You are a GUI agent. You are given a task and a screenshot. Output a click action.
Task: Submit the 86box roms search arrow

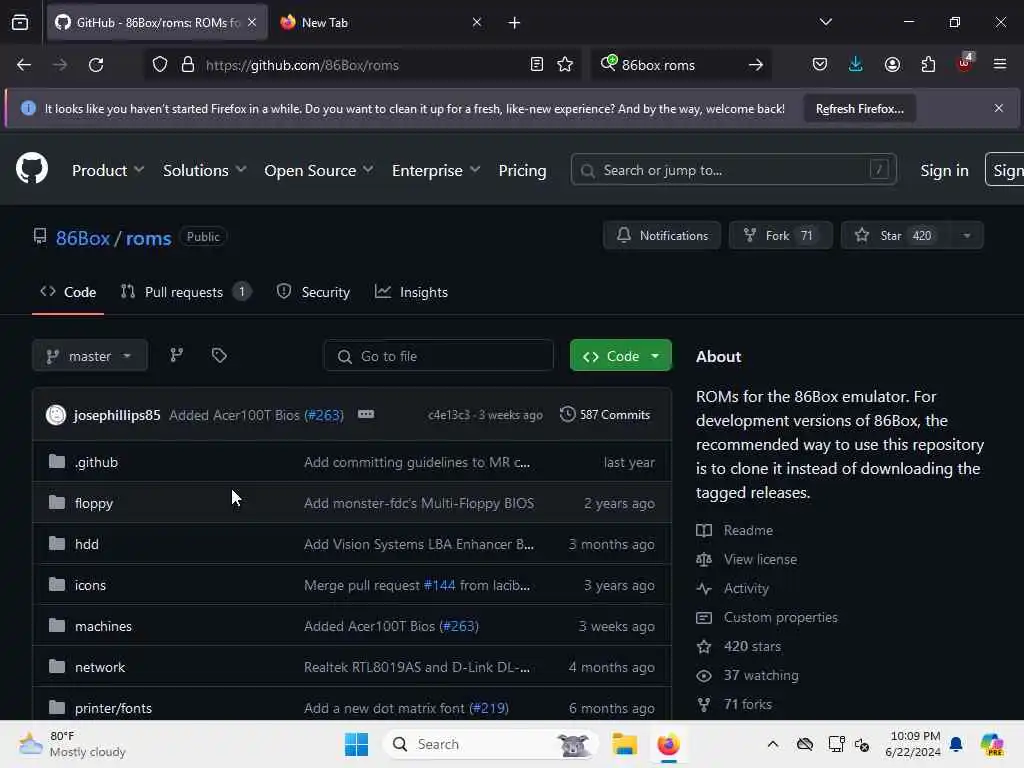(x=756, y=65)
